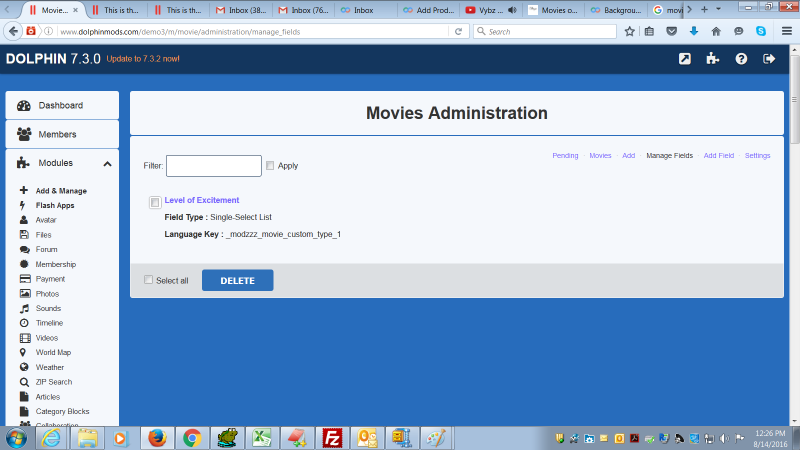Go to the Pending link
The height and width of the screenshot is (450, 800).
tap(565, 156)
